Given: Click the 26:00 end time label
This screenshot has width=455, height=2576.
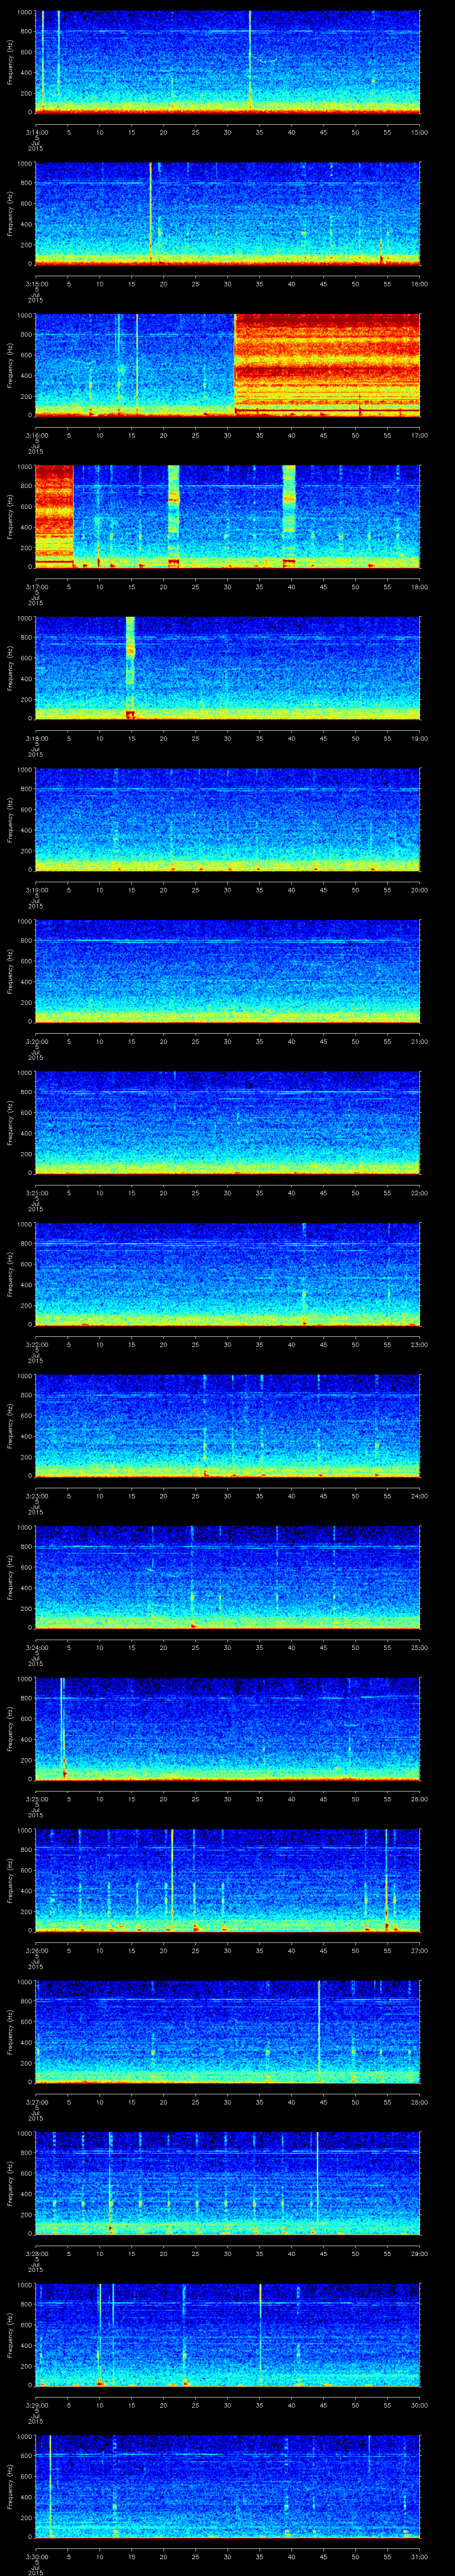Looking at the screenshot, I should coord(419,1798).
